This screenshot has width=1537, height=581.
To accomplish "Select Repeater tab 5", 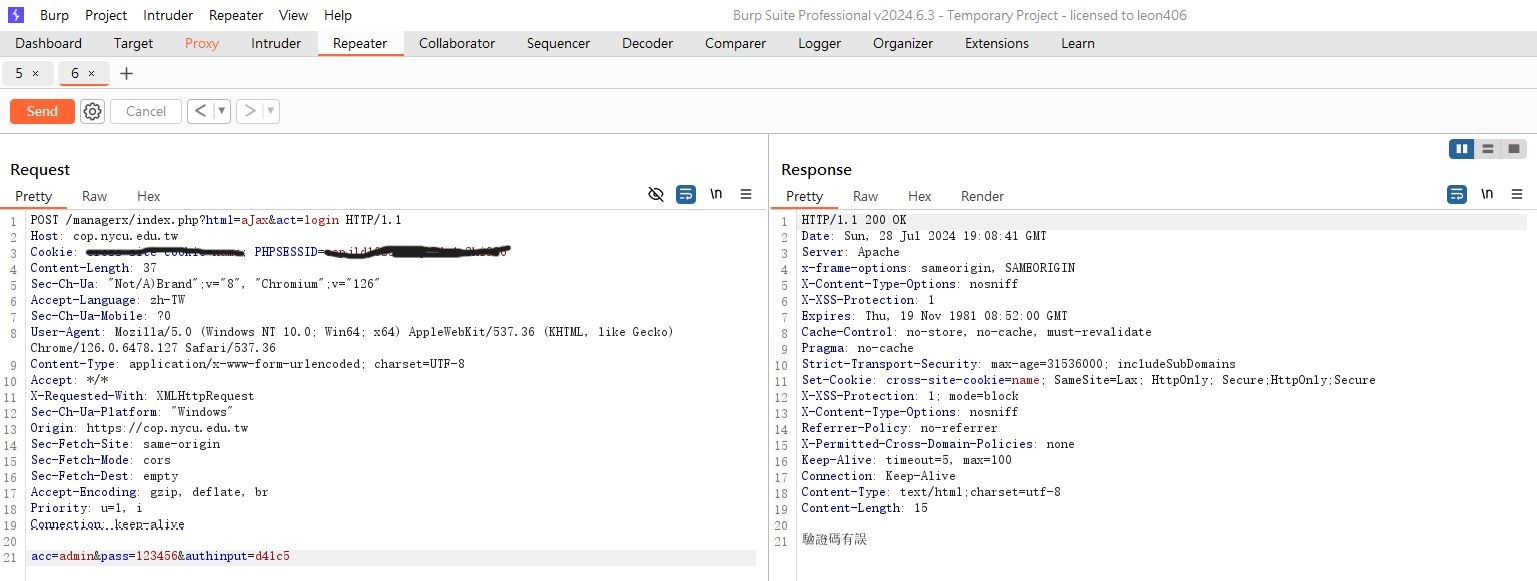I will pyautogui.click(x=19, y=74).
